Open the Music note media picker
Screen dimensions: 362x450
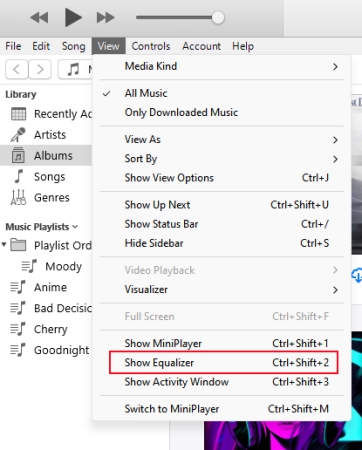click(75, 69)
